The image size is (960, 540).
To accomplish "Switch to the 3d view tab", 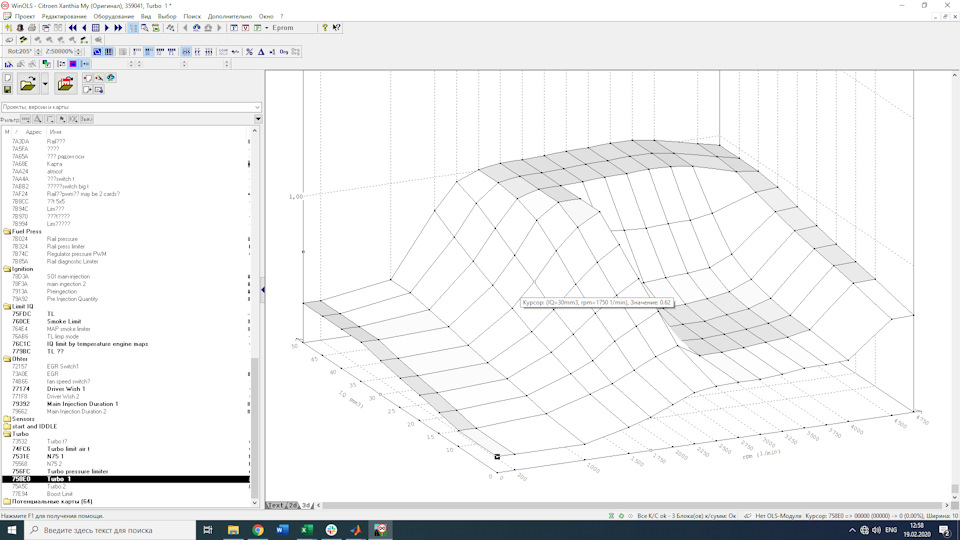I will point(306,505).
